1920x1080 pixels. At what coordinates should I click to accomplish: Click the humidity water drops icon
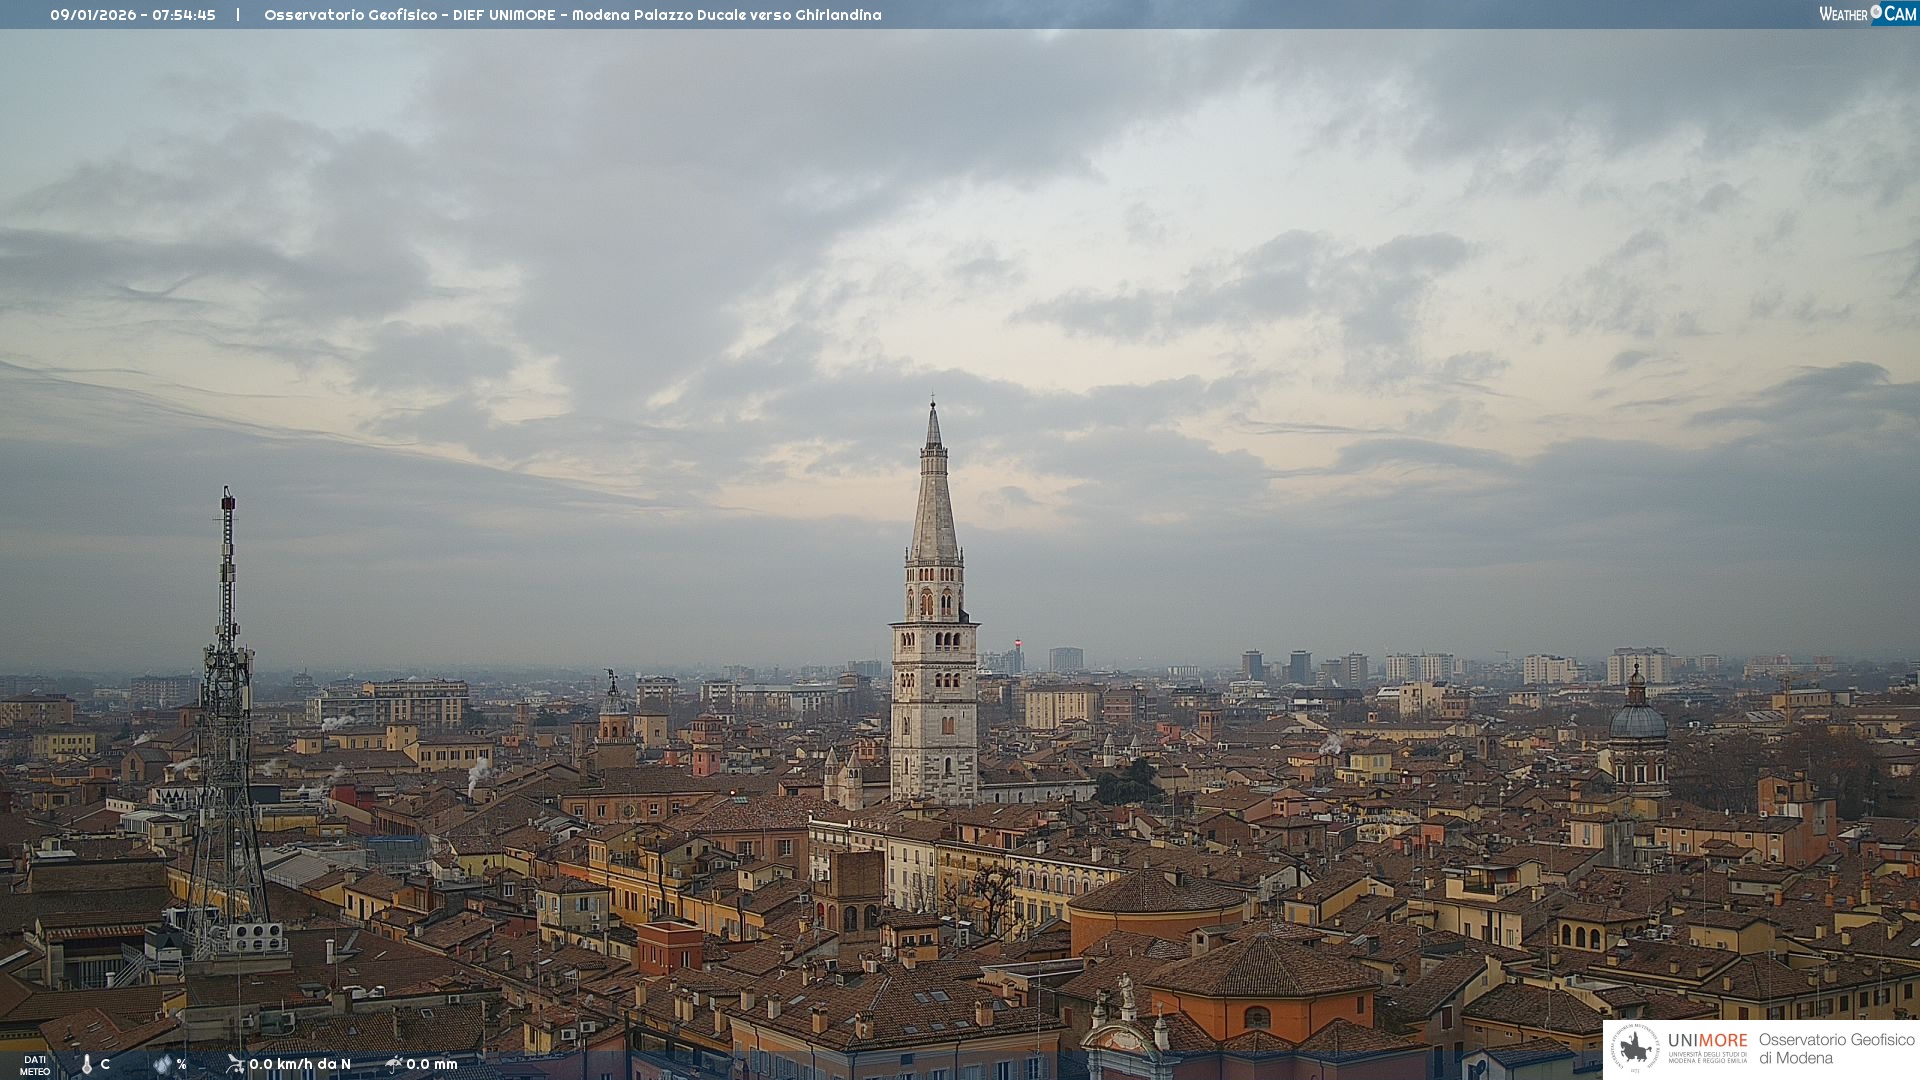click(162, 1064)
